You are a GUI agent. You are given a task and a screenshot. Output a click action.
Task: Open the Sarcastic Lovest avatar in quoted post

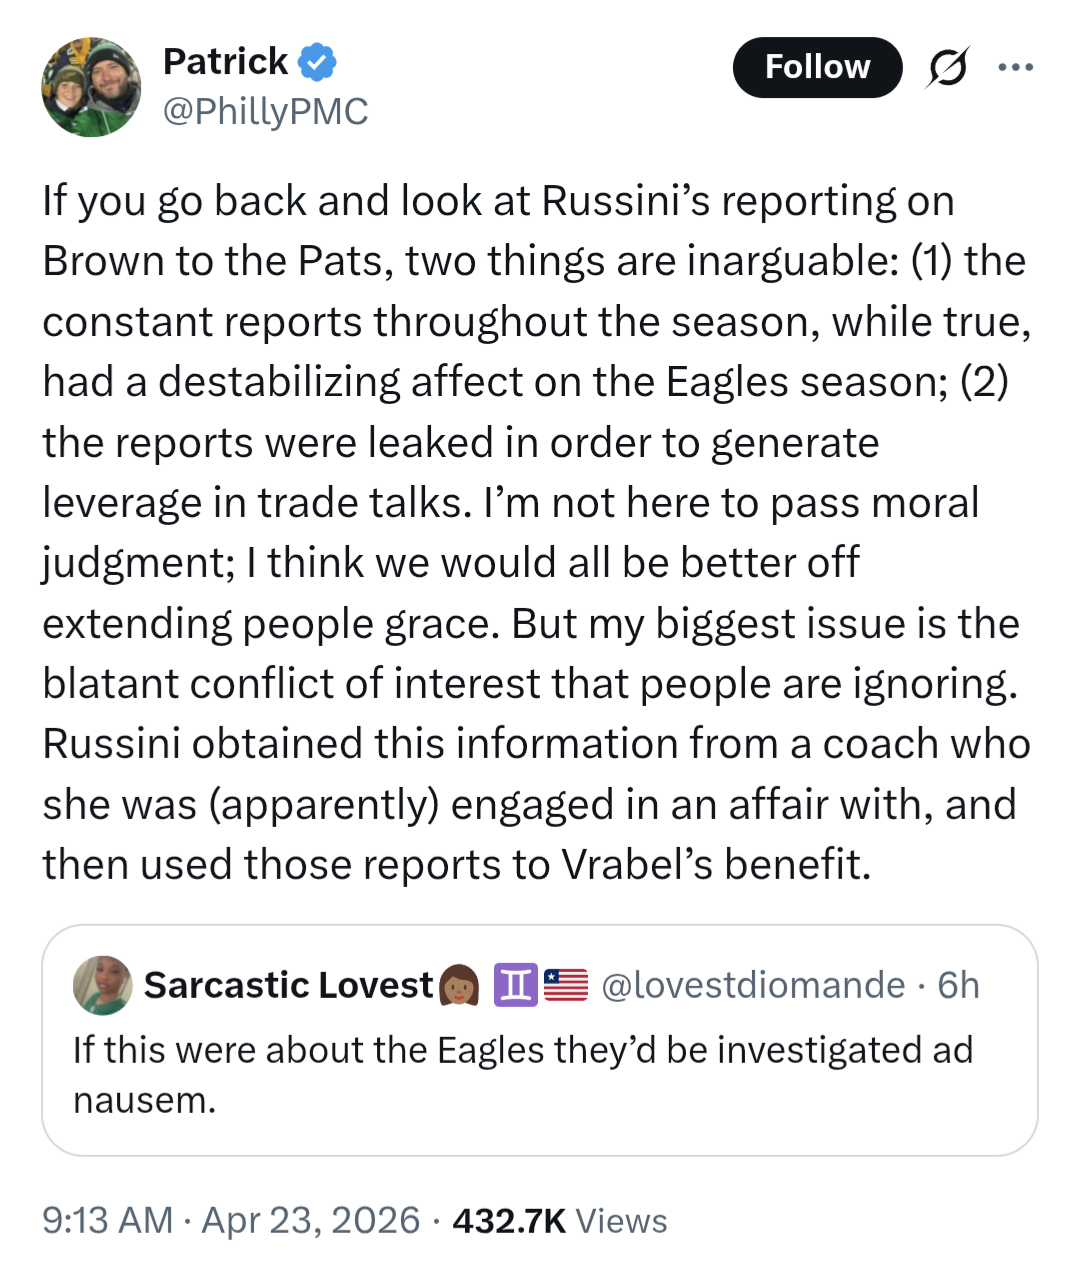pyautogui.click(x=102, y=985)
